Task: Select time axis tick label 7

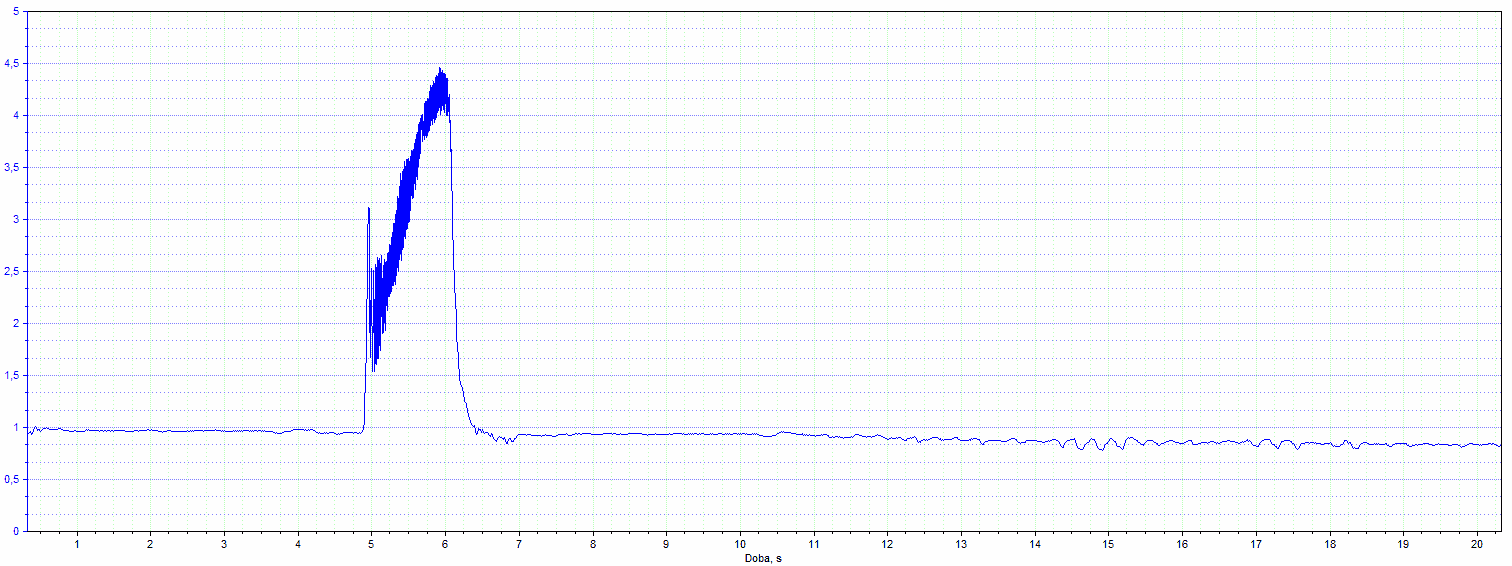Action: tap(519, 545)
